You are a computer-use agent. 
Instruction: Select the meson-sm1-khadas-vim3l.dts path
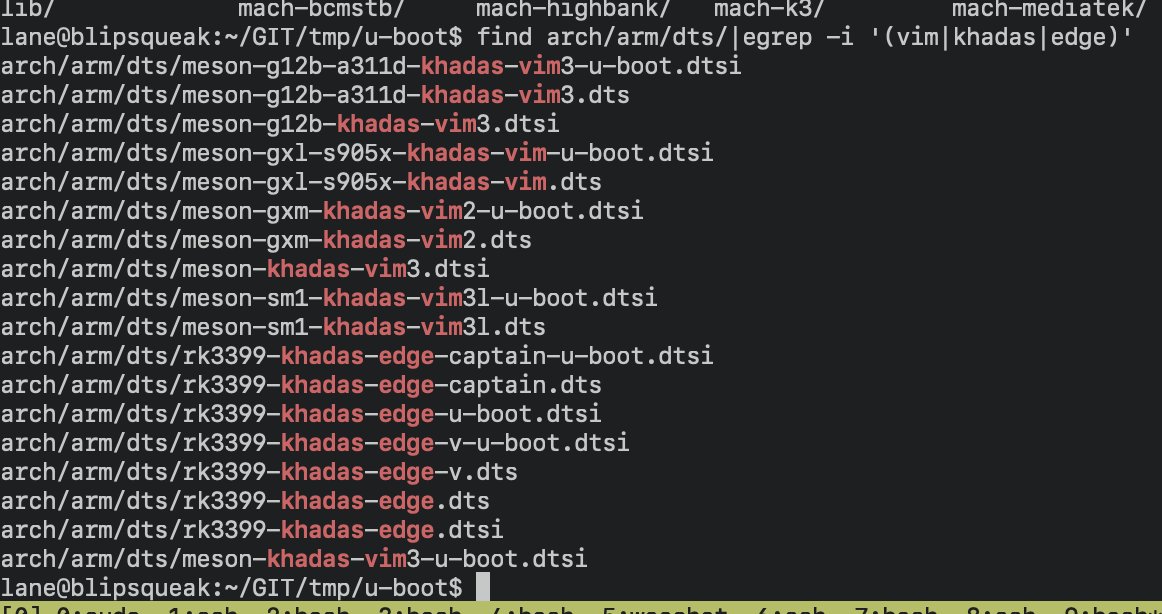[x=273, y=327]
